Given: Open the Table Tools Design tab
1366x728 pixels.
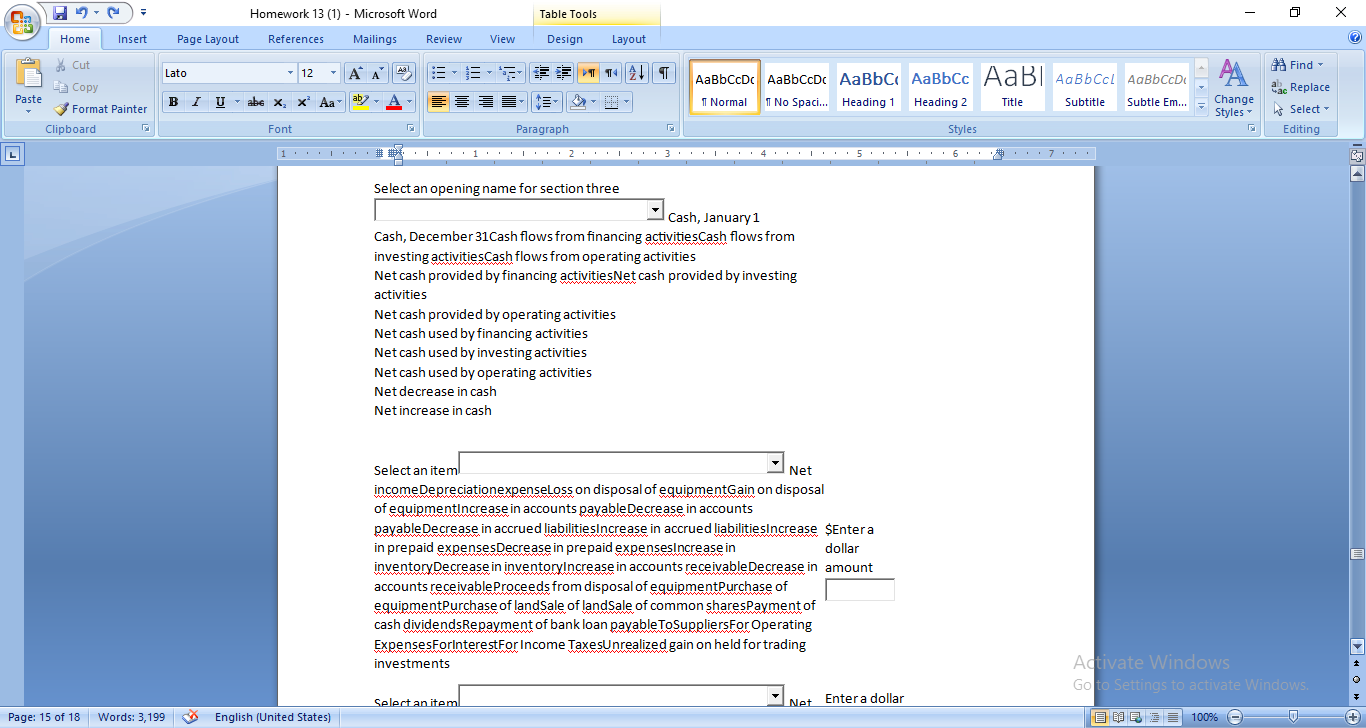Looking at the screenshot, I should (564, 39).
